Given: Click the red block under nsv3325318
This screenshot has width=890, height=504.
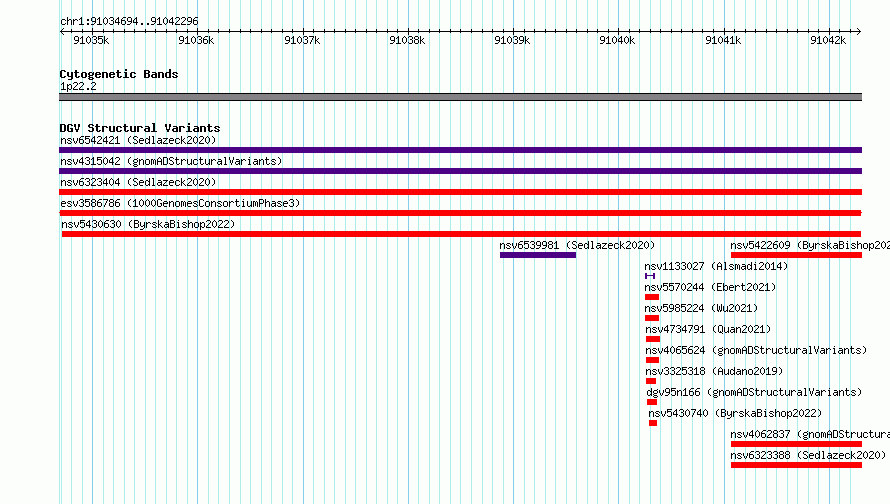Looking at the screenshot, I should [651, 381].
